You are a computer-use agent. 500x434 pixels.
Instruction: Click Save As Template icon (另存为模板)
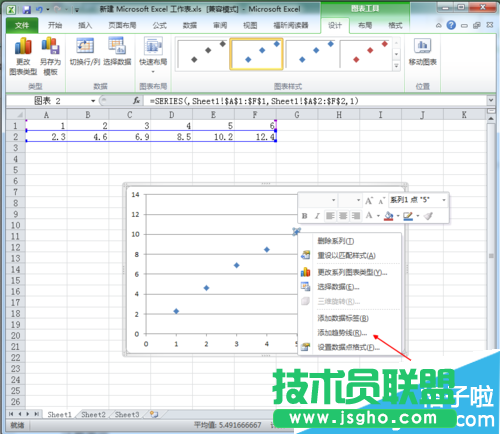[x=50, y=57]
